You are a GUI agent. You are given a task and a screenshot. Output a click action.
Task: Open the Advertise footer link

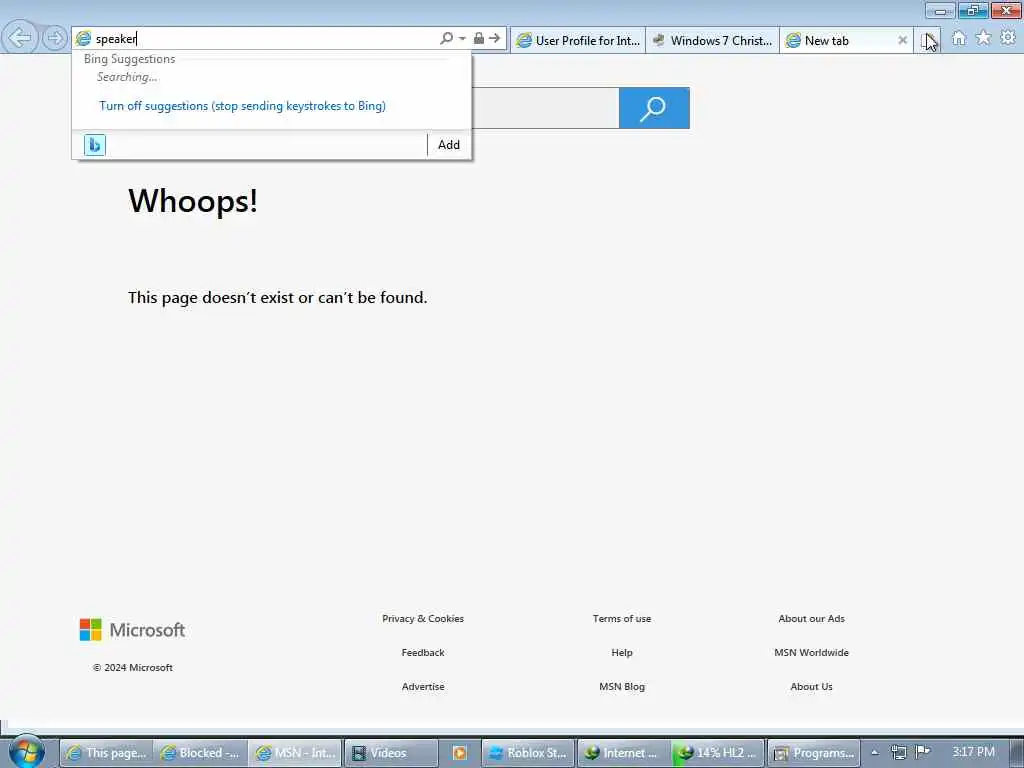[423, 686]
